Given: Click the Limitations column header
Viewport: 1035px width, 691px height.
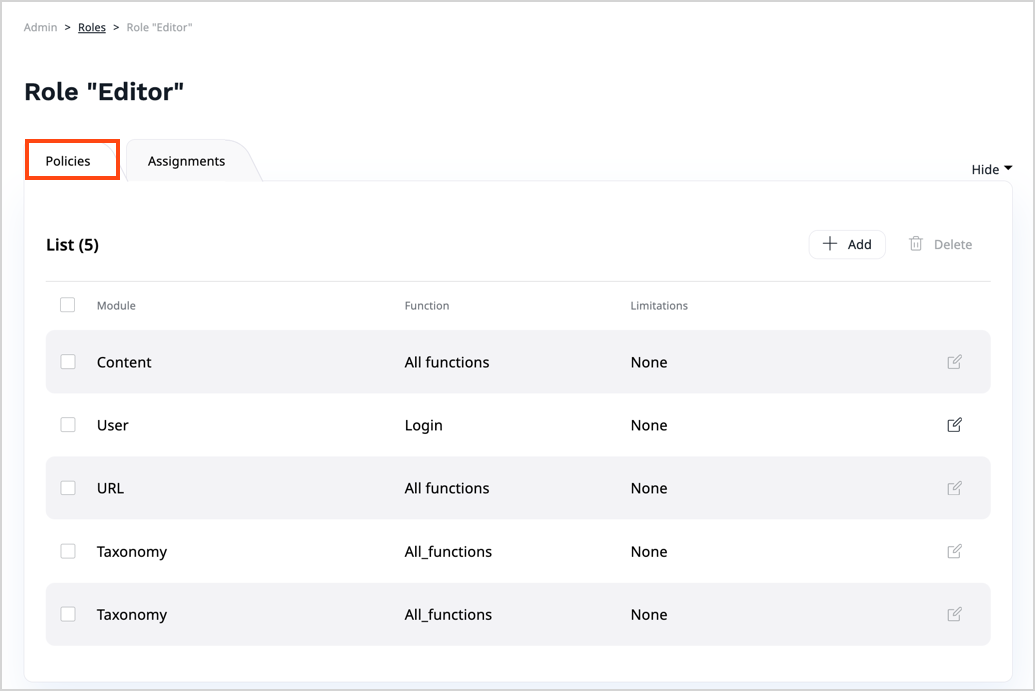Looking at the screenshot, I should tap(659, 306).
